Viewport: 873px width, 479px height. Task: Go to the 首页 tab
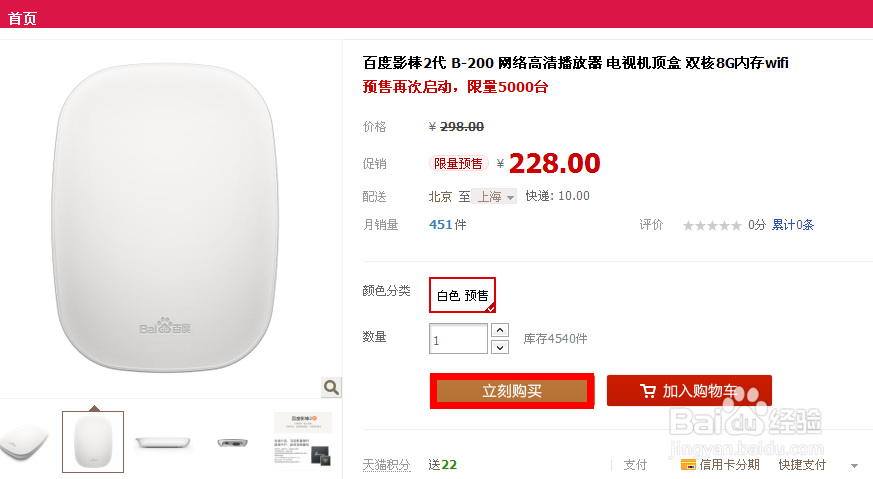[x=22, y=19]
